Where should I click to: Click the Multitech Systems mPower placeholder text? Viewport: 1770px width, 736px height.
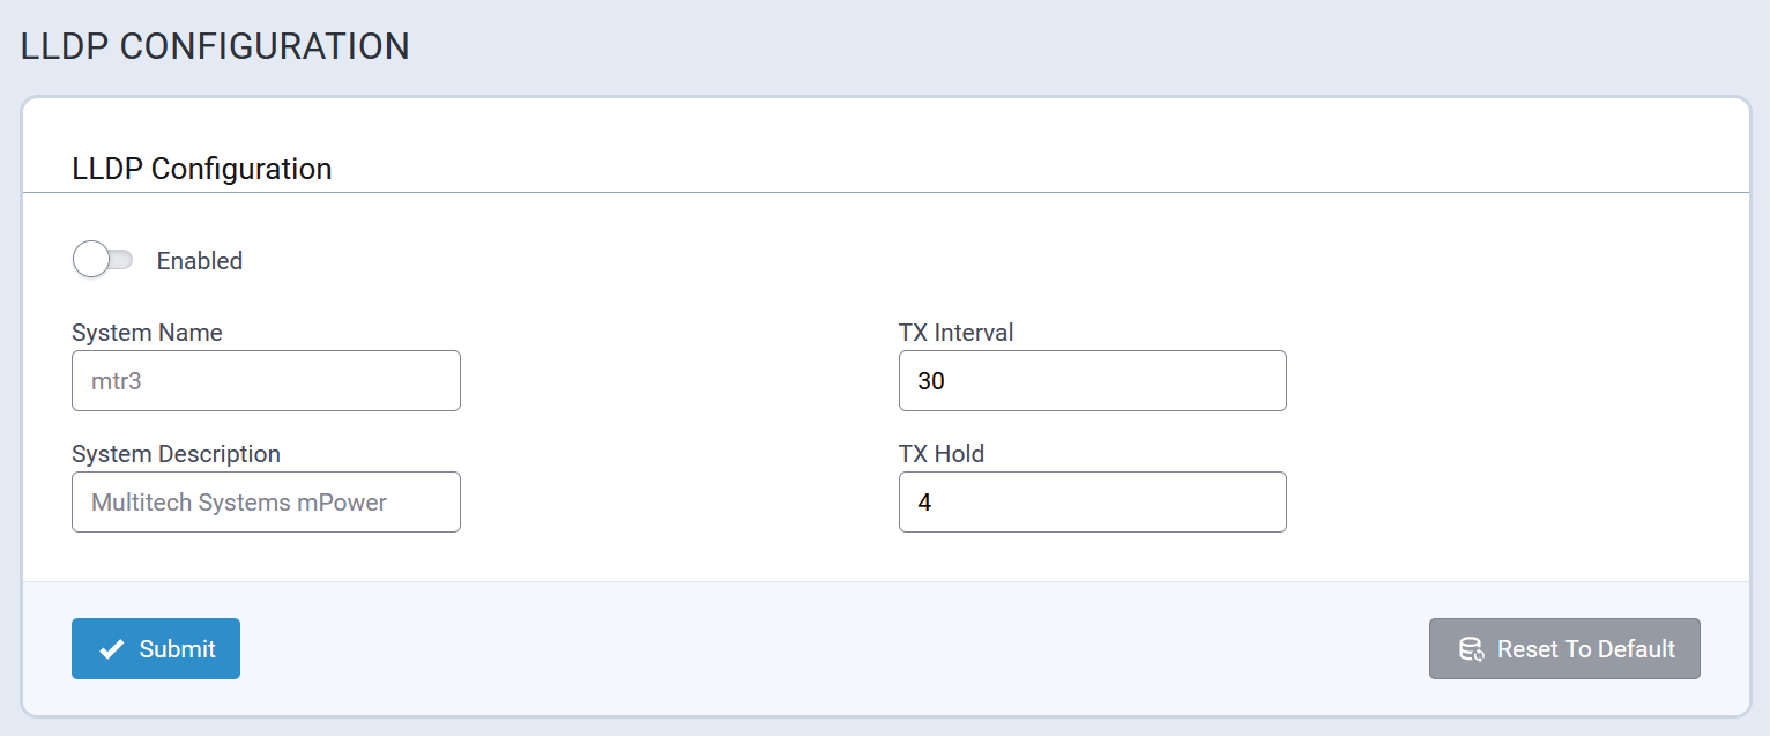(238, 502)
